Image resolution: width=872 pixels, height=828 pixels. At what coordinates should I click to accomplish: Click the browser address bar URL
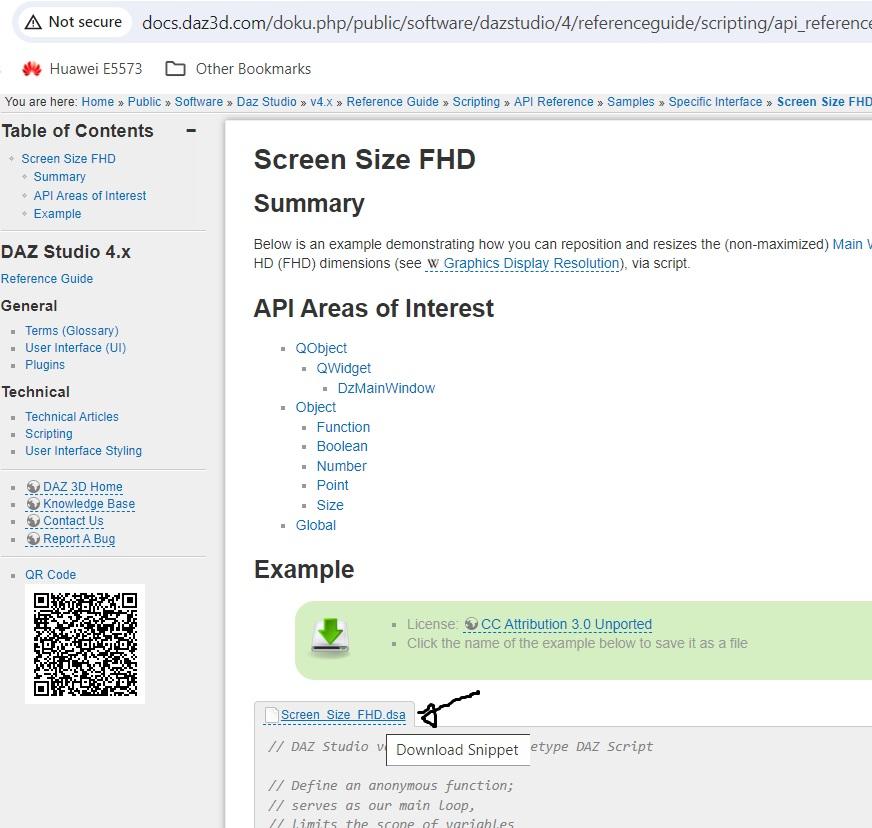click(x=506, y=23)
